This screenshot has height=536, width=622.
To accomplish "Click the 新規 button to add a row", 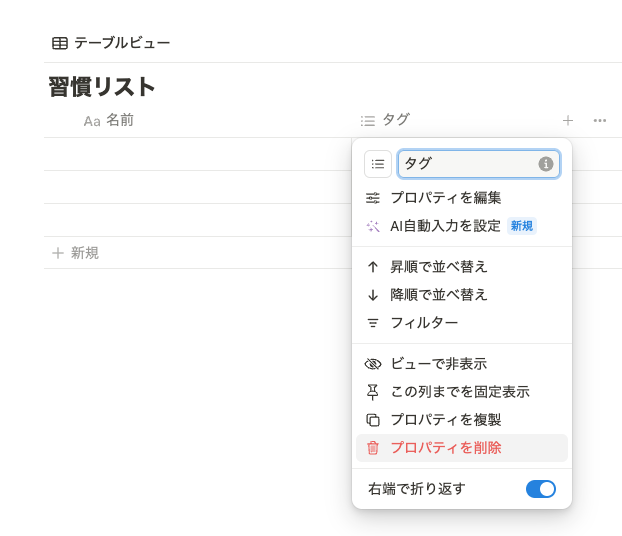I will tap(76, 253).
